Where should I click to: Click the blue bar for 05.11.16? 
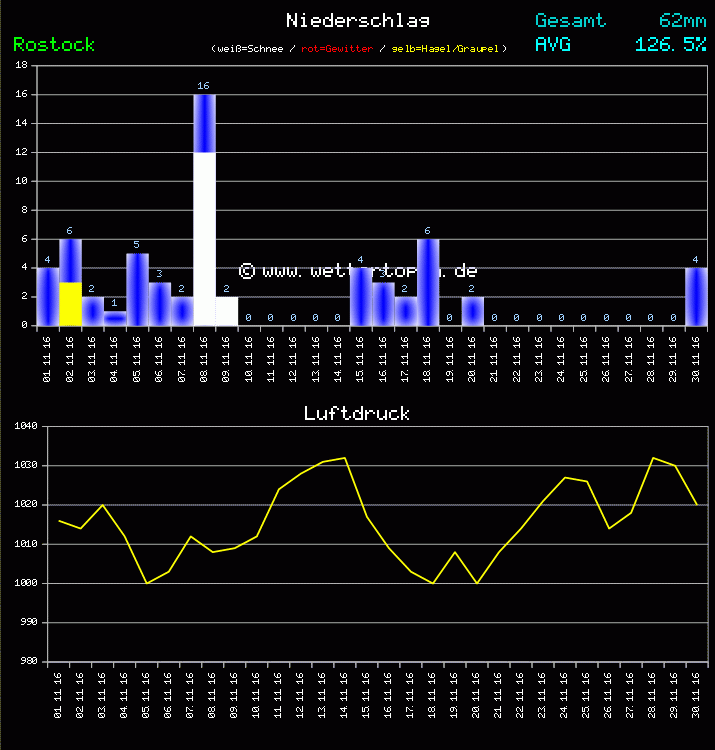(137, 289)
